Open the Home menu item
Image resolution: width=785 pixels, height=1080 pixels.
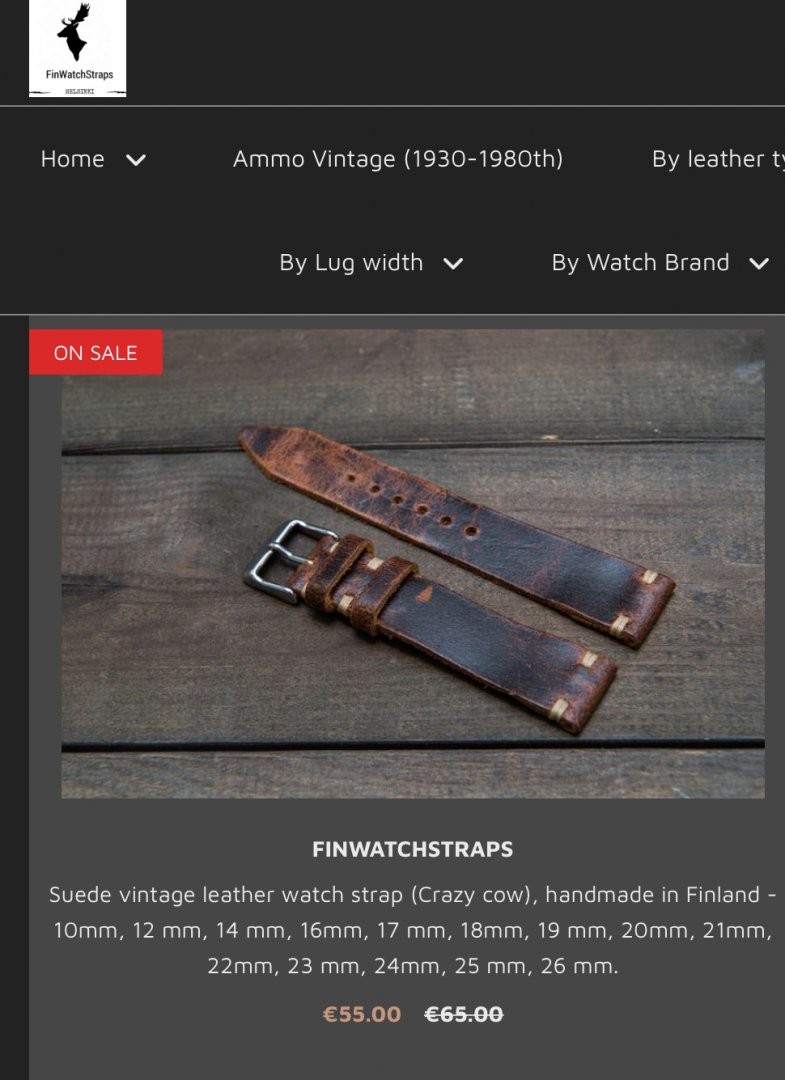pos(72,159)
